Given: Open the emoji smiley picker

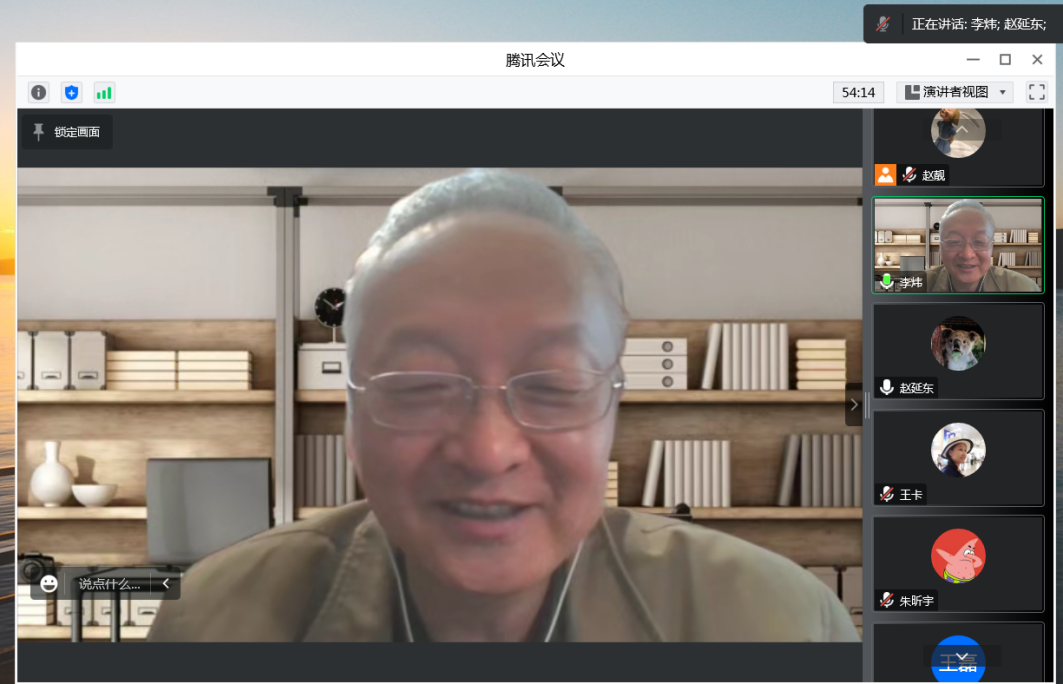Looking at the screenshot, I should tap(49, 583).
